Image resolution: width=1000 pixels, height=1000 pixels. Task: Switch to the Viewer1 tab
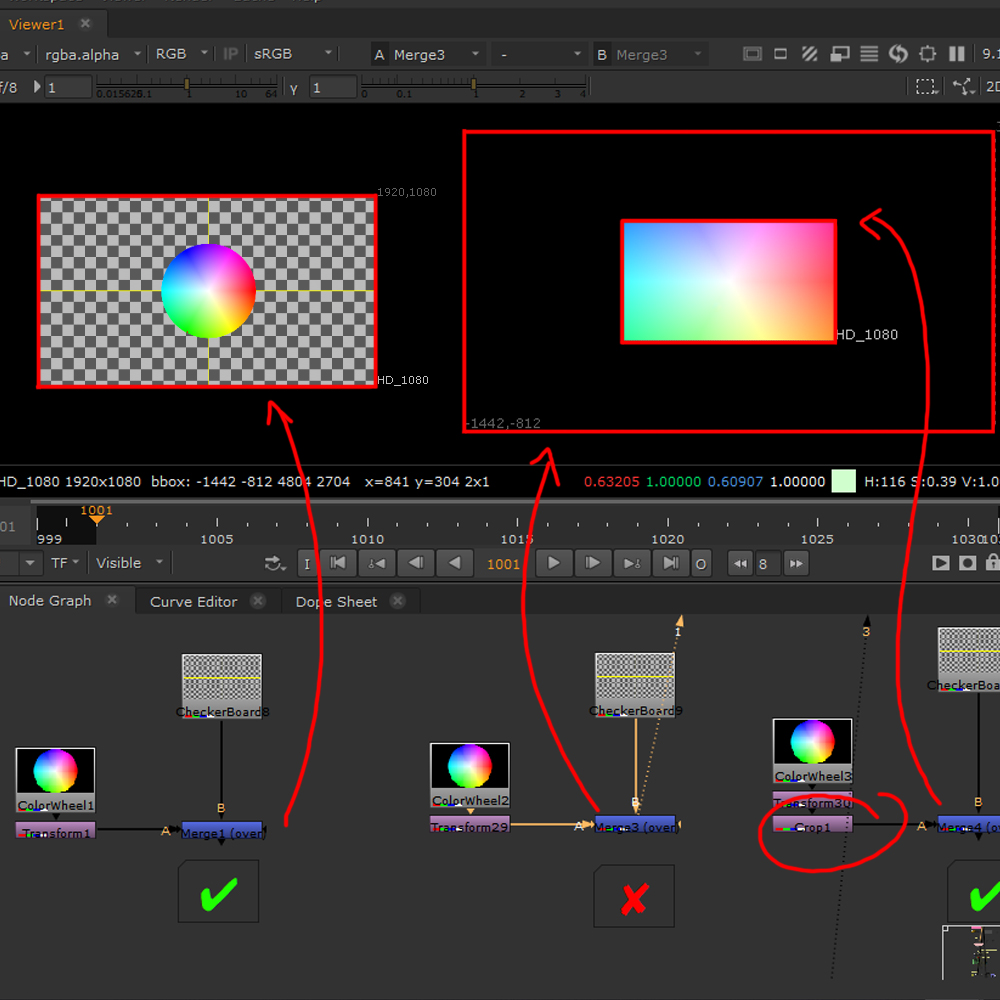pyautogui.click(x=36, y=25)
